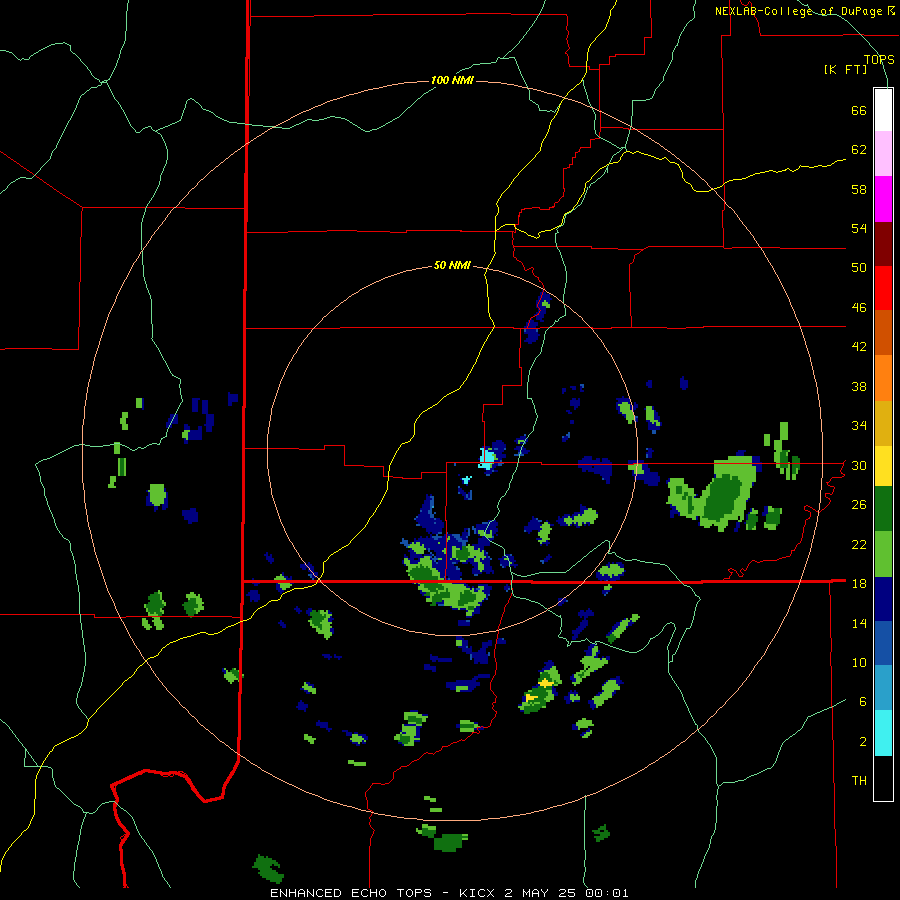Select the light green legend swatch
Image resolution: width=900 pixels, height=900 pixels.
coord(883,554)
